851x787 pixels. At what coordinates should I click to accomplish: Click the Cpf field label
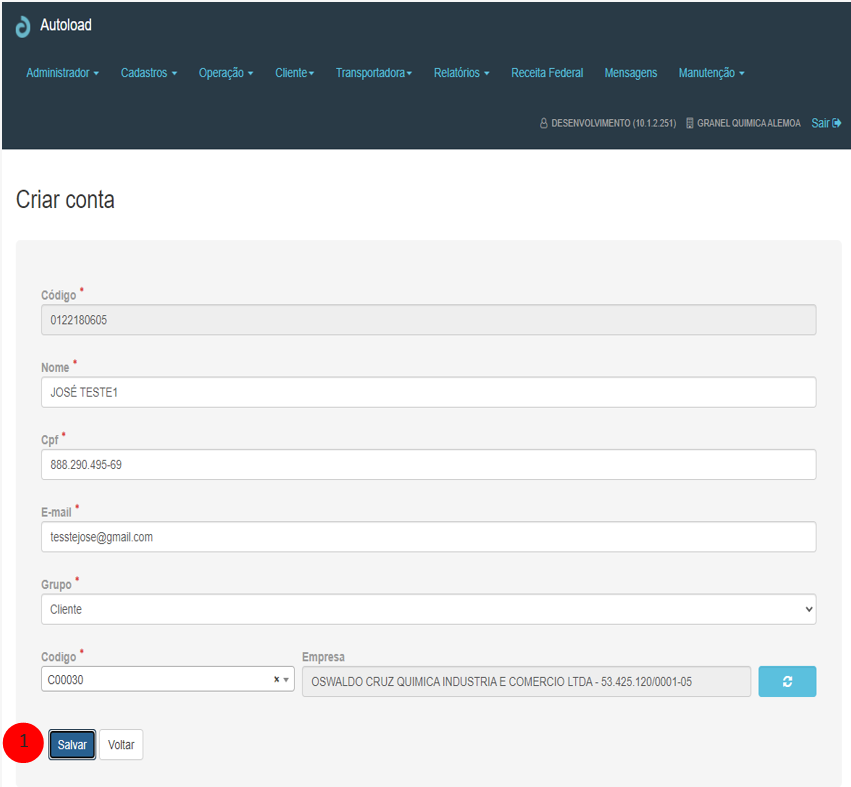50,440
